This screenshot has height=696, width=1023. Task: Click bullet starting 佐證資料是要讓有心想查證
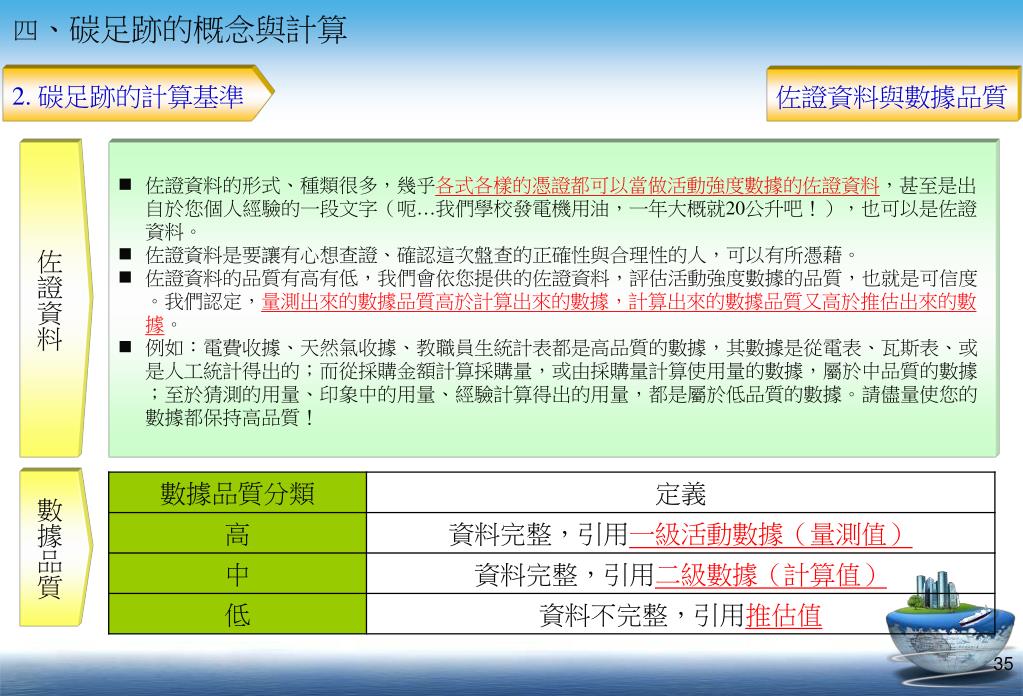(500, 254)
